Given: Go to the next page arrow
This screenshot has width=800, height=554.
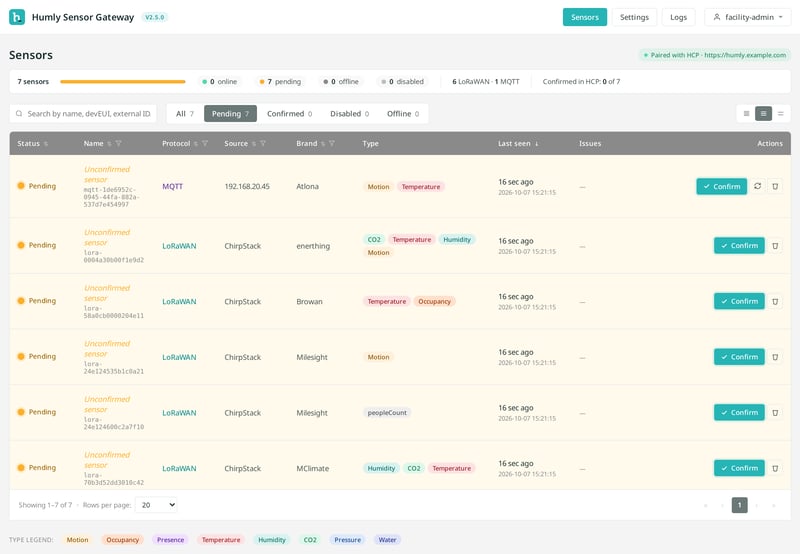Looking at the screenshot, I should [757, 505].
